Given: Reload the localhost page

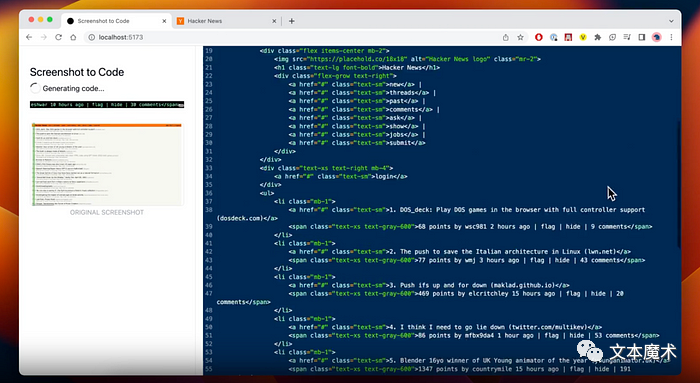Looking at the screenshot, I should click(x=58, y=37).
